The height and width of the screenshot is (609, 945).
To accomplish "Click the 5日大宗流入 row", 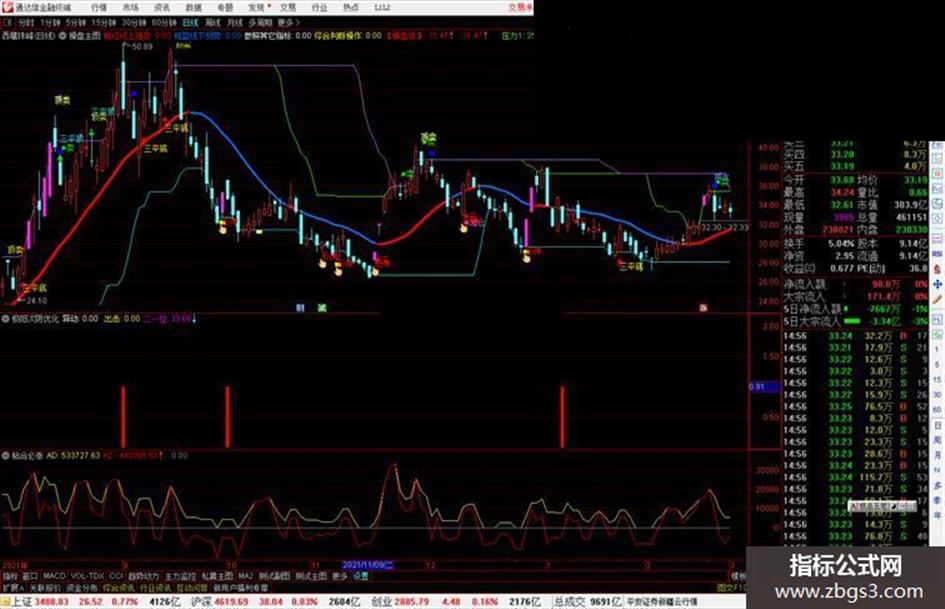I will tap(856, 321).
